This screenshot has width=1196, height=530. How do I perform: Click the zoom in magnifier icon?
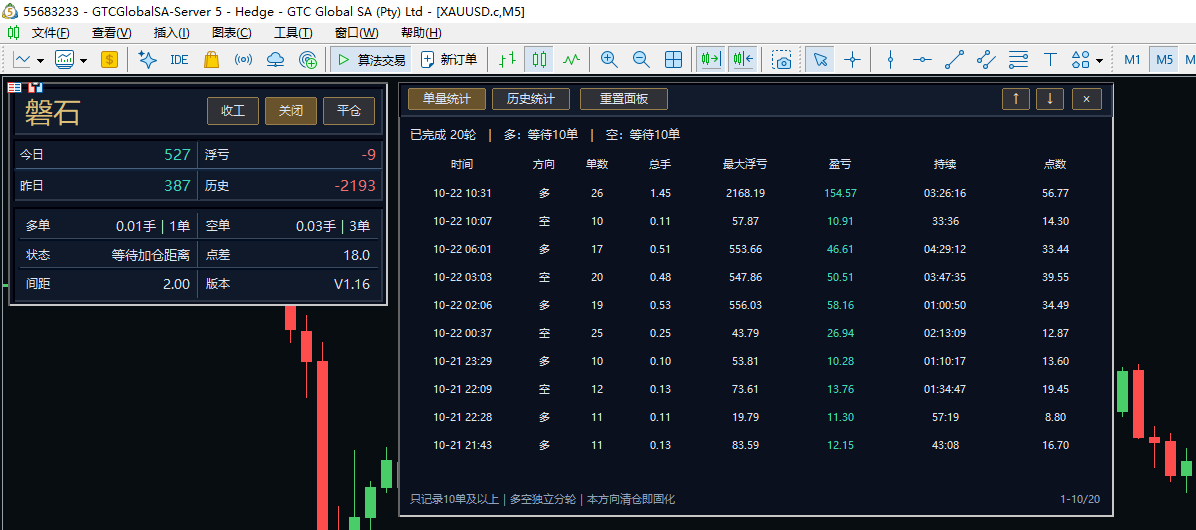(x=609, y=59)
